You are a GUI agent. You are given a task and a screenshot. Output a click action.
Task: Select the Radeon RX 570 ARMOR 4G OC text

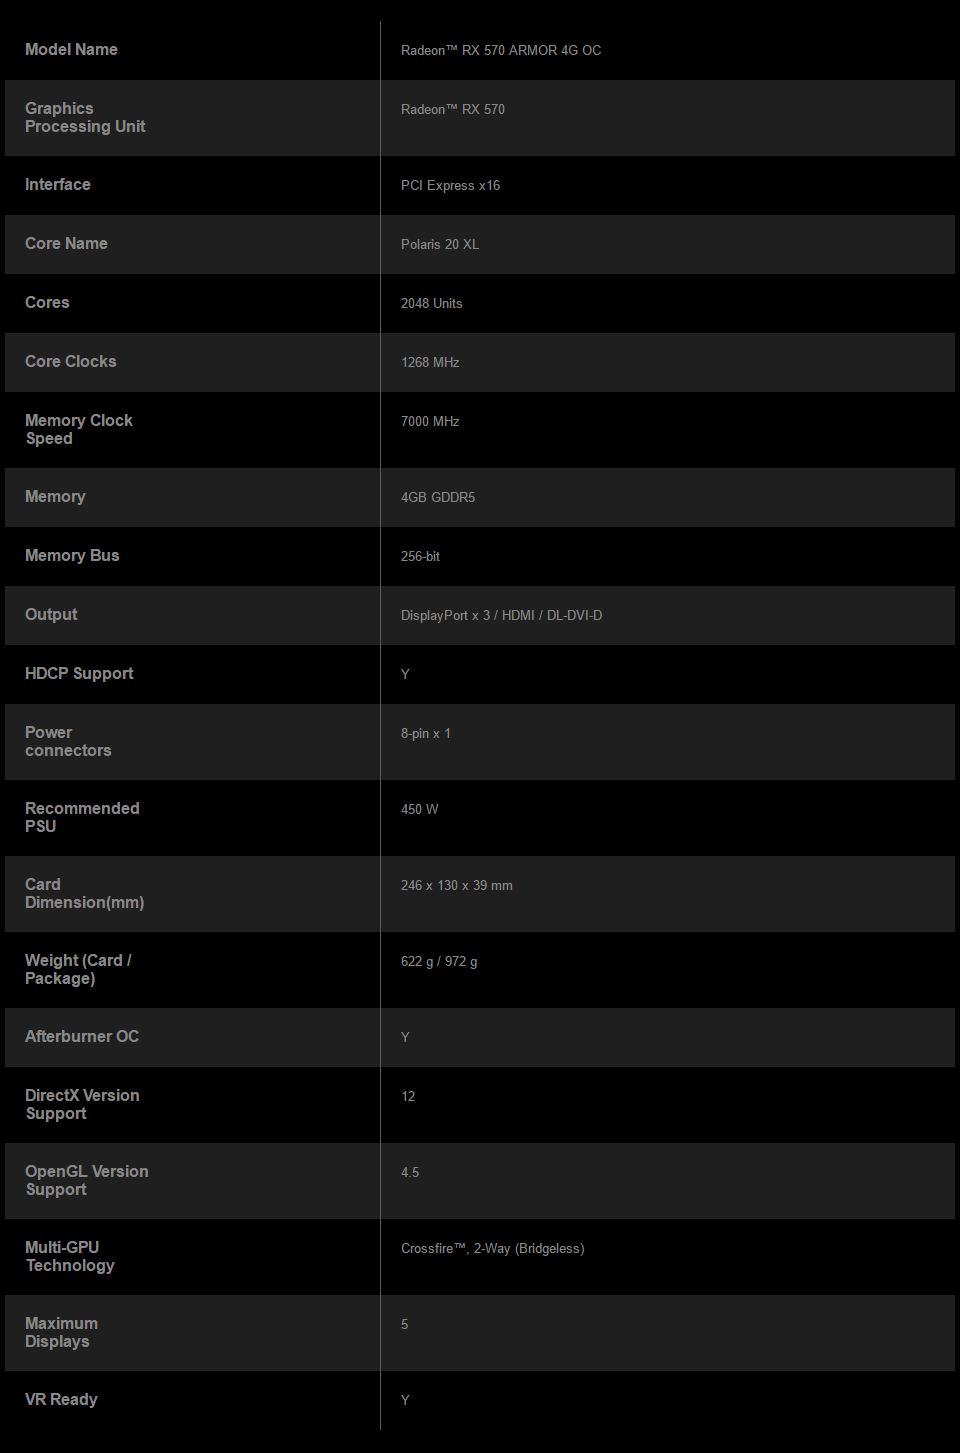[501, 51]
